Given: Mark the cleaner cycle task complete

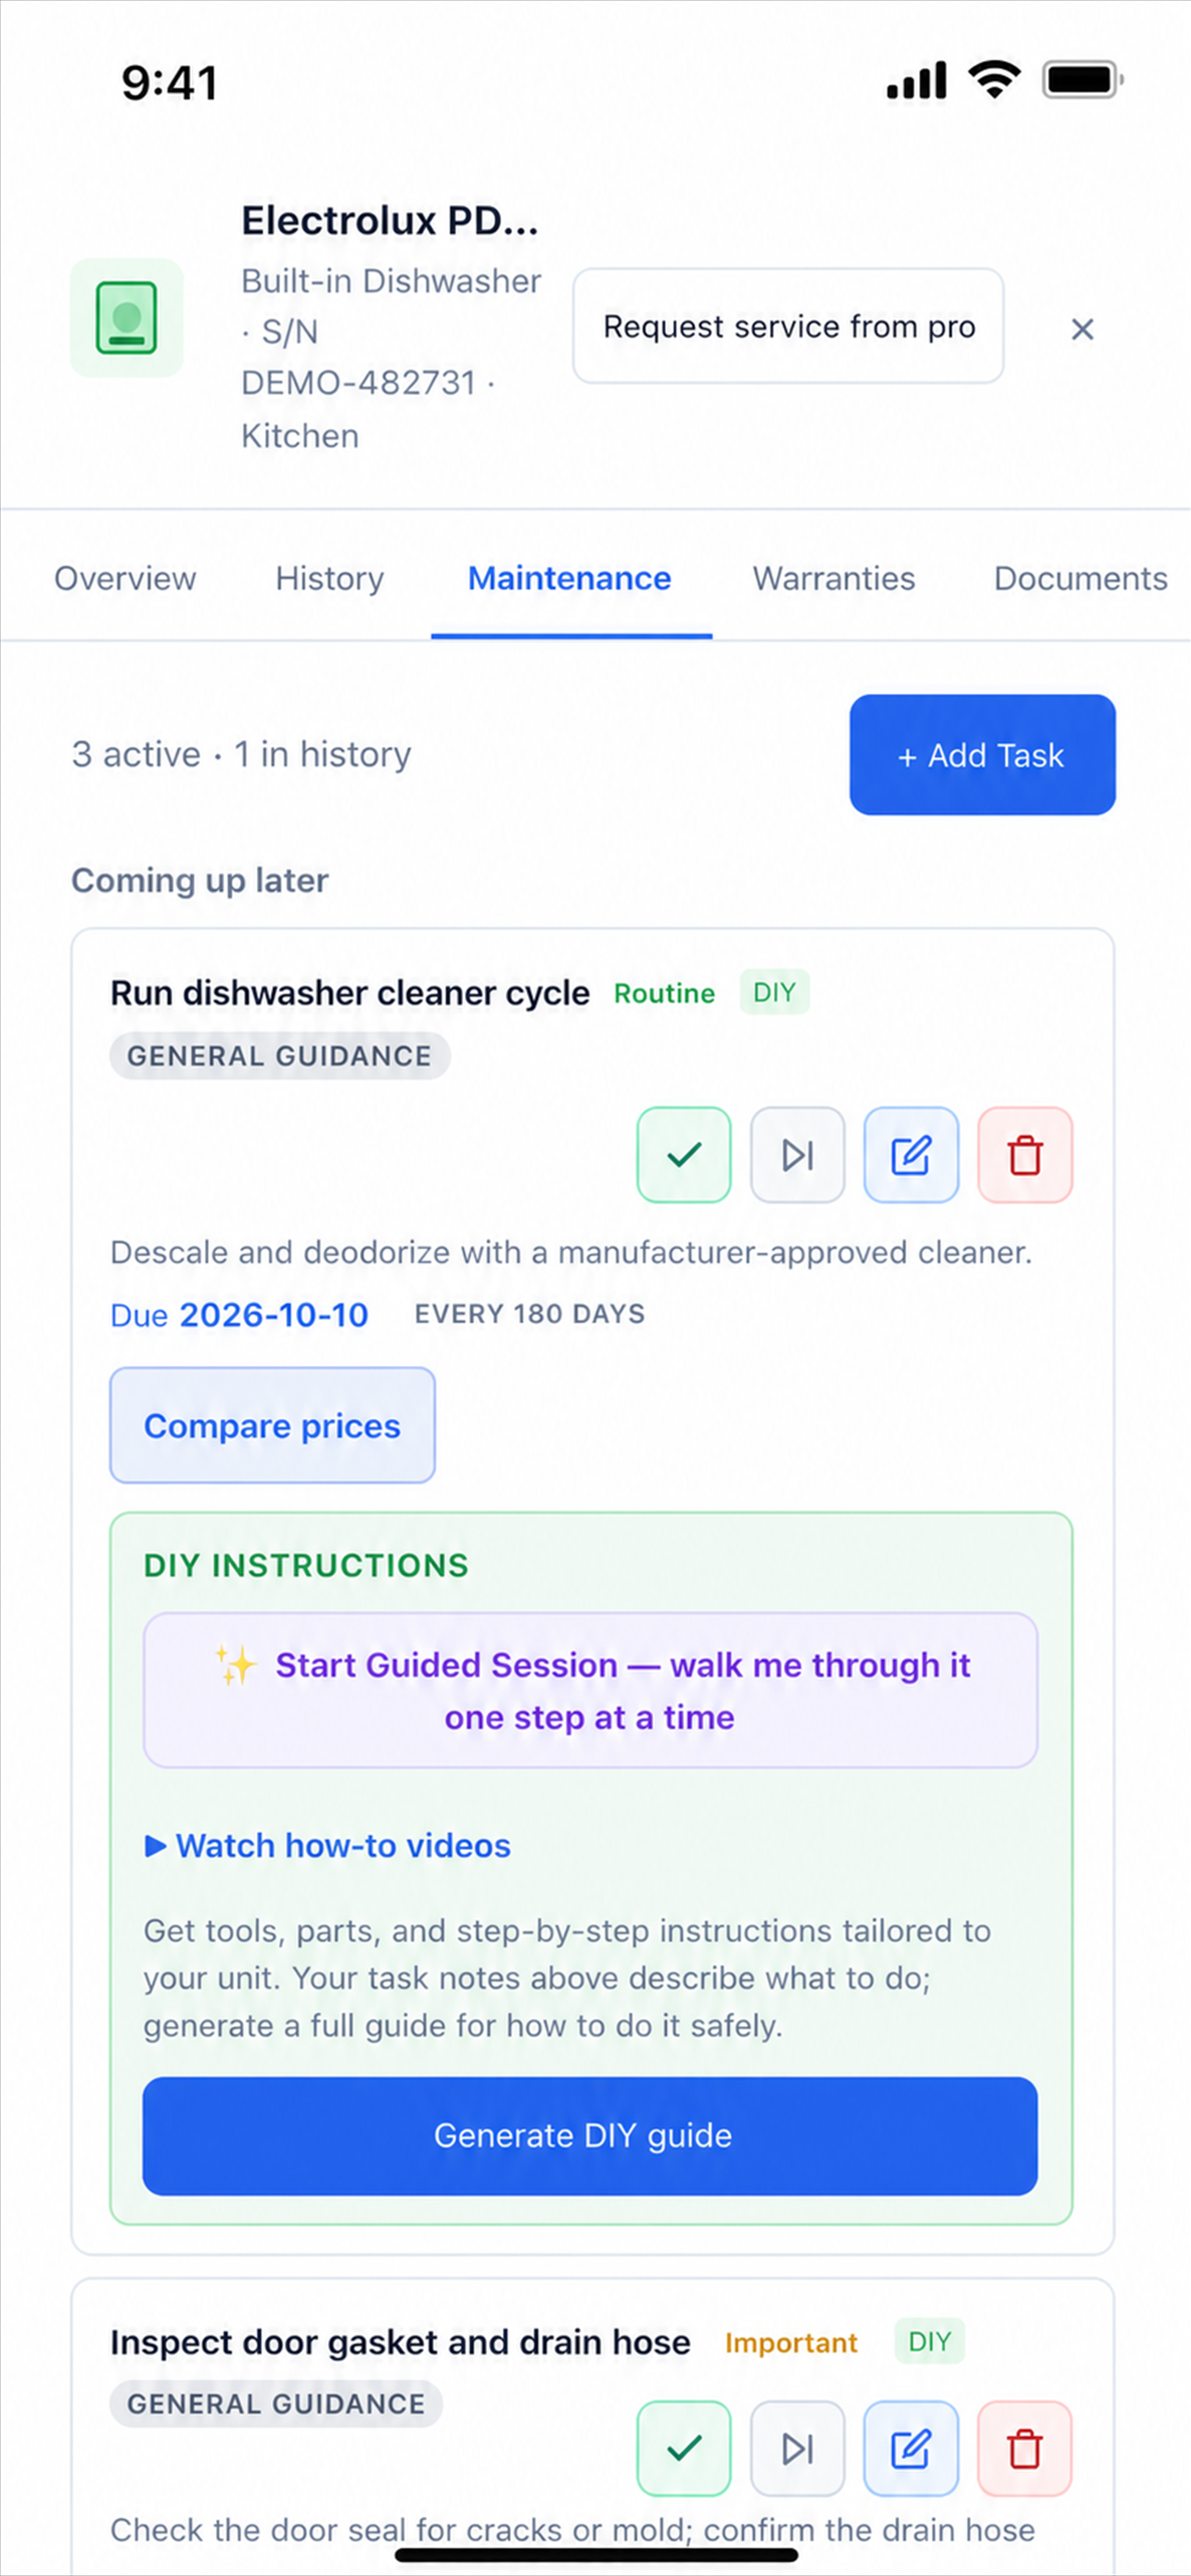Looking at the screenshot, I should (684, 1154).
